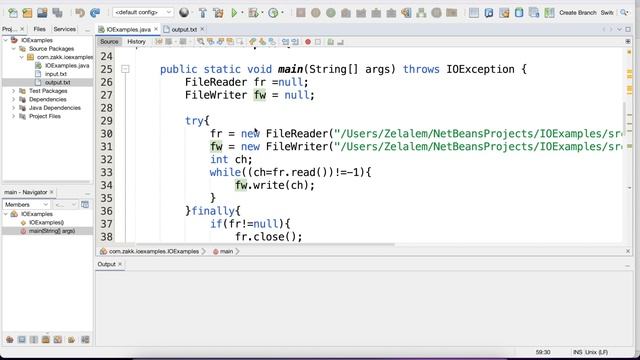Close the IOExamples.java tab
This screenshot has width=640, height=360.
[156, 29]
